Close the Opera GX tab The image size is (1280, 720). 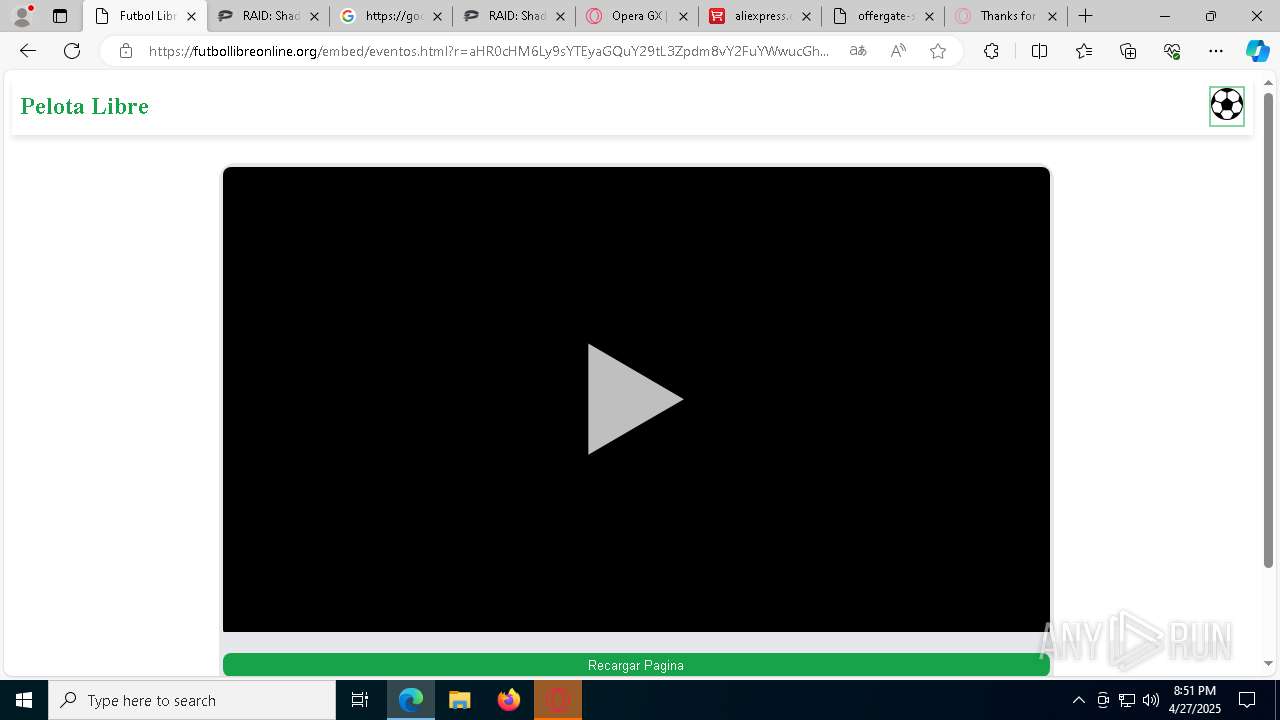[683, 17]
